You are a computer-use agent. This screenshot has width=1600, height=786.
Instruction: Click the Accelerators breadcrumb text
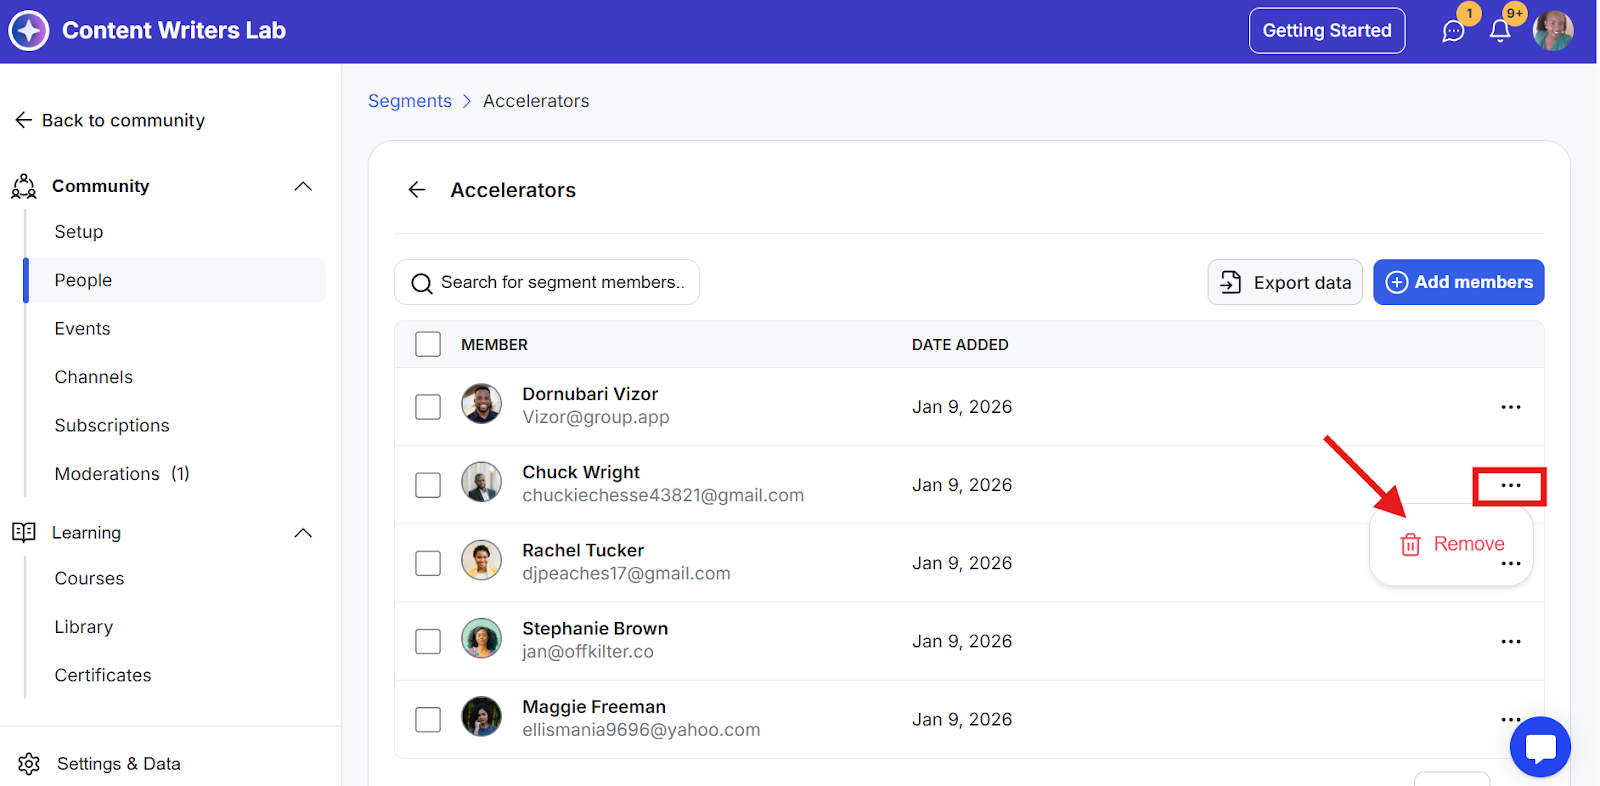pyautogui.click(x=536, y=101)
